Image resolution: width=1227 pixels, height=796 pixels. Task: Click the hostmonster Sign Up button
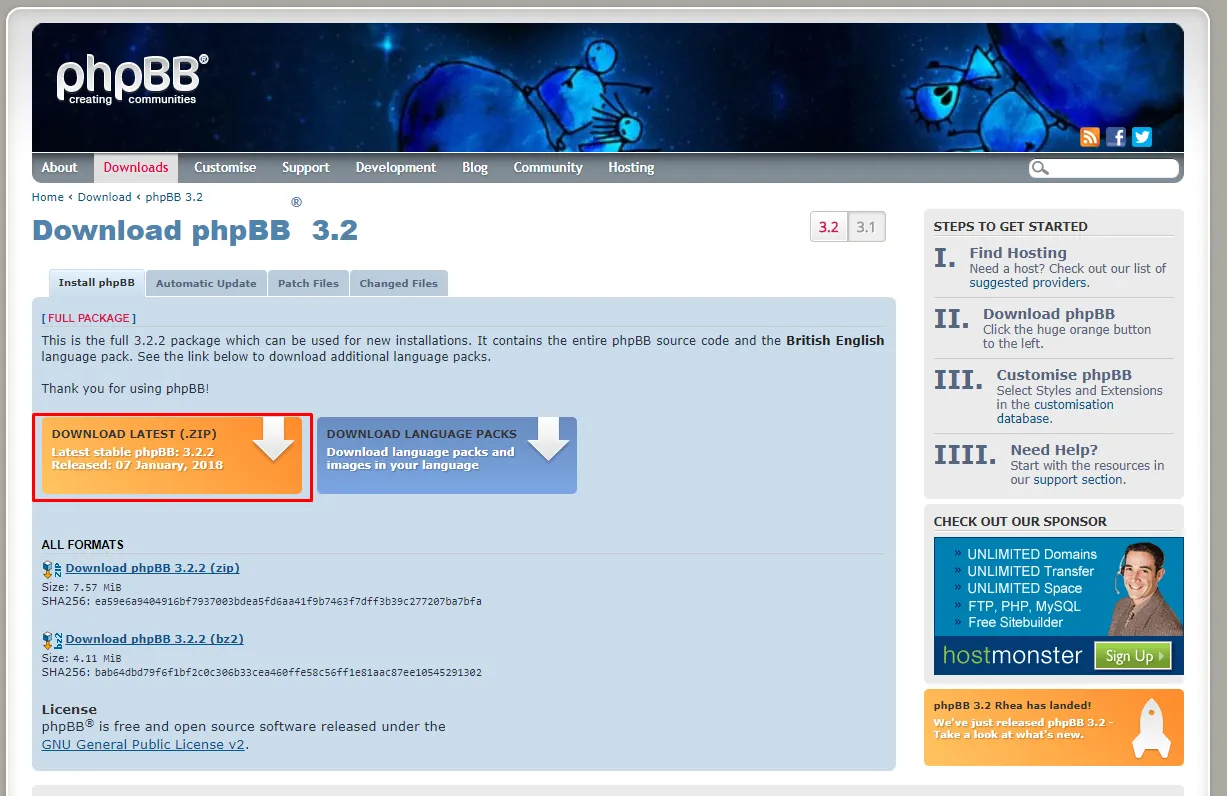tap(1133, 656)
